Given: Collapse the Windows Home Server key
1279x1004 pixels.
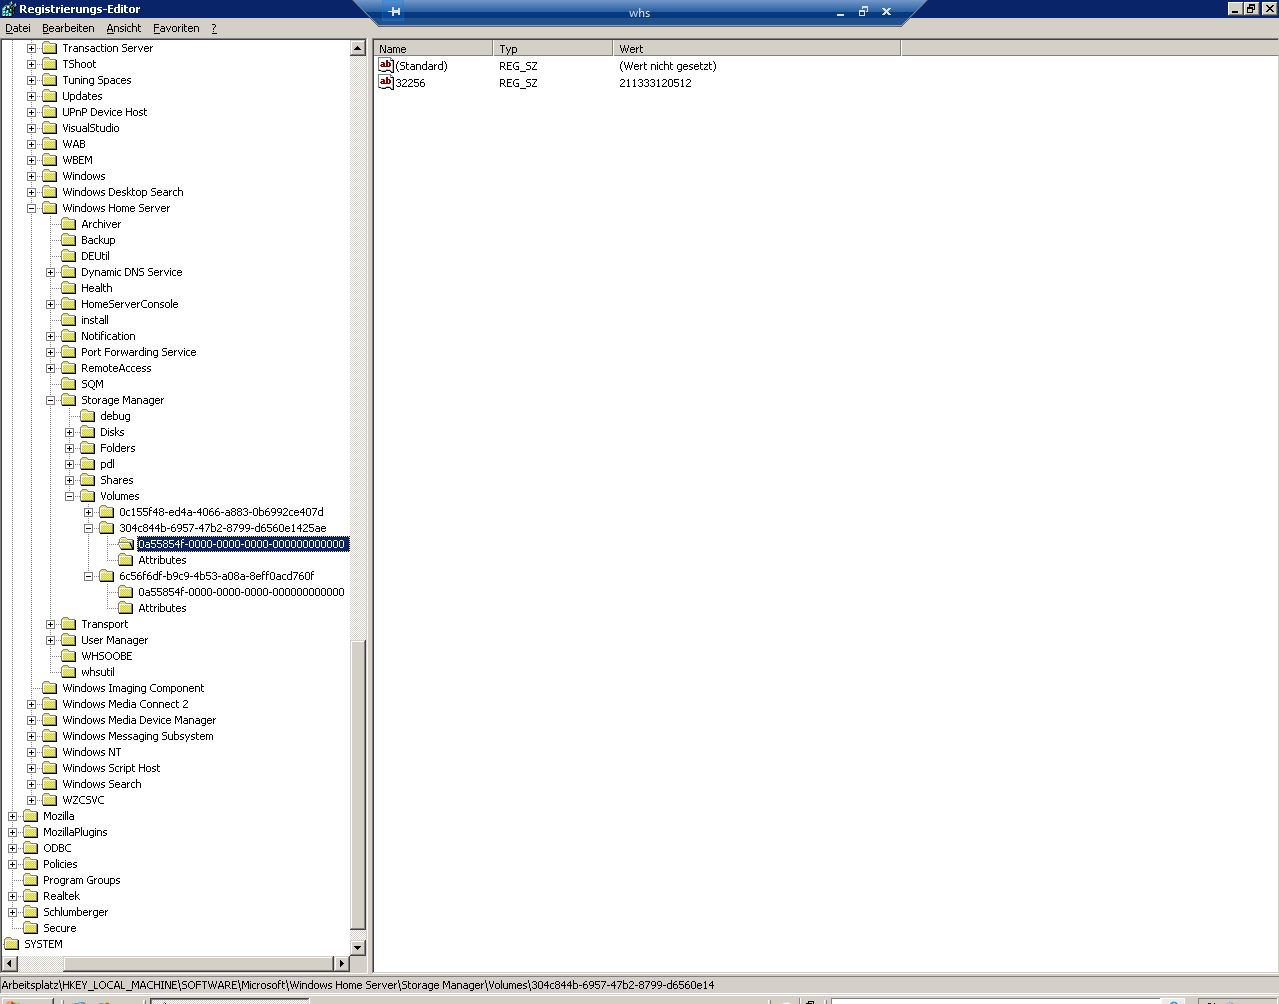Looking at the screenshot, I should 31,208.
